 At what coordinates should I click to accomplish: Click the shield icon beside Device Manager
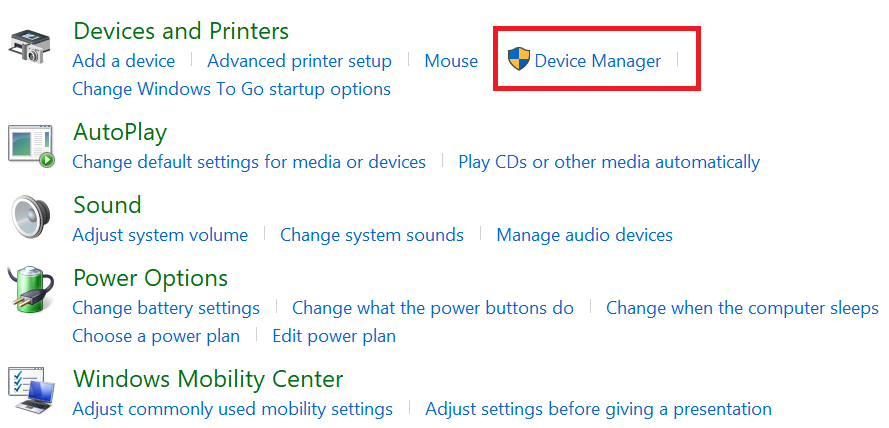[x=518, y=60]
